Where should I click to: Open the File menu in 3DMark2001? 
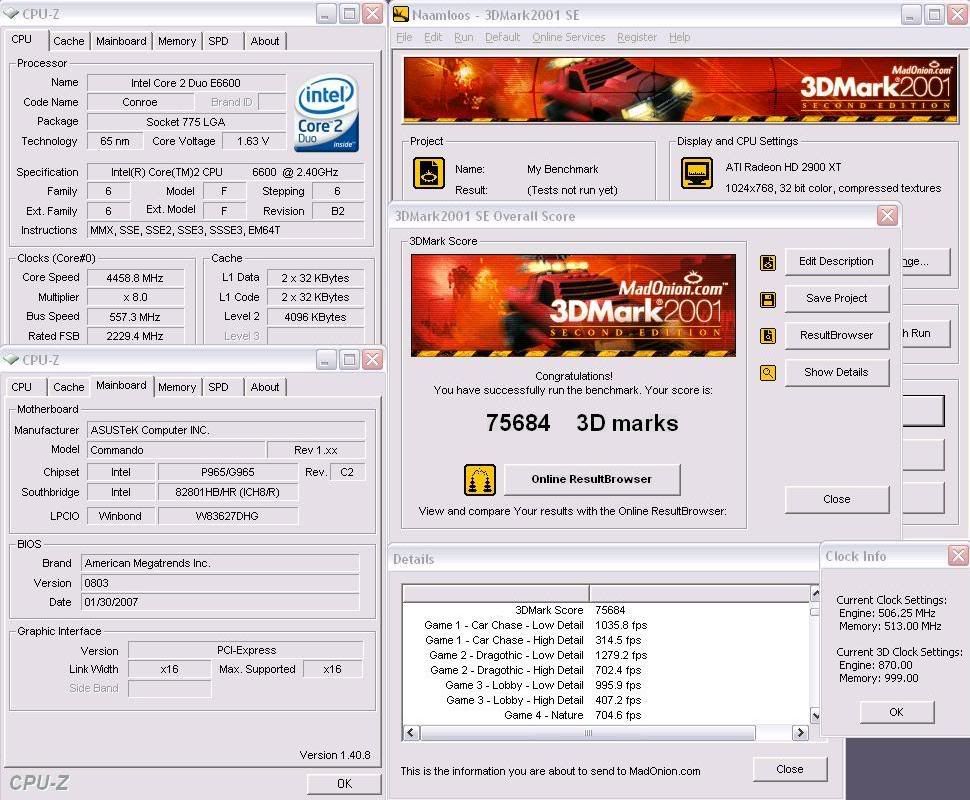click(x=404, y=37)
